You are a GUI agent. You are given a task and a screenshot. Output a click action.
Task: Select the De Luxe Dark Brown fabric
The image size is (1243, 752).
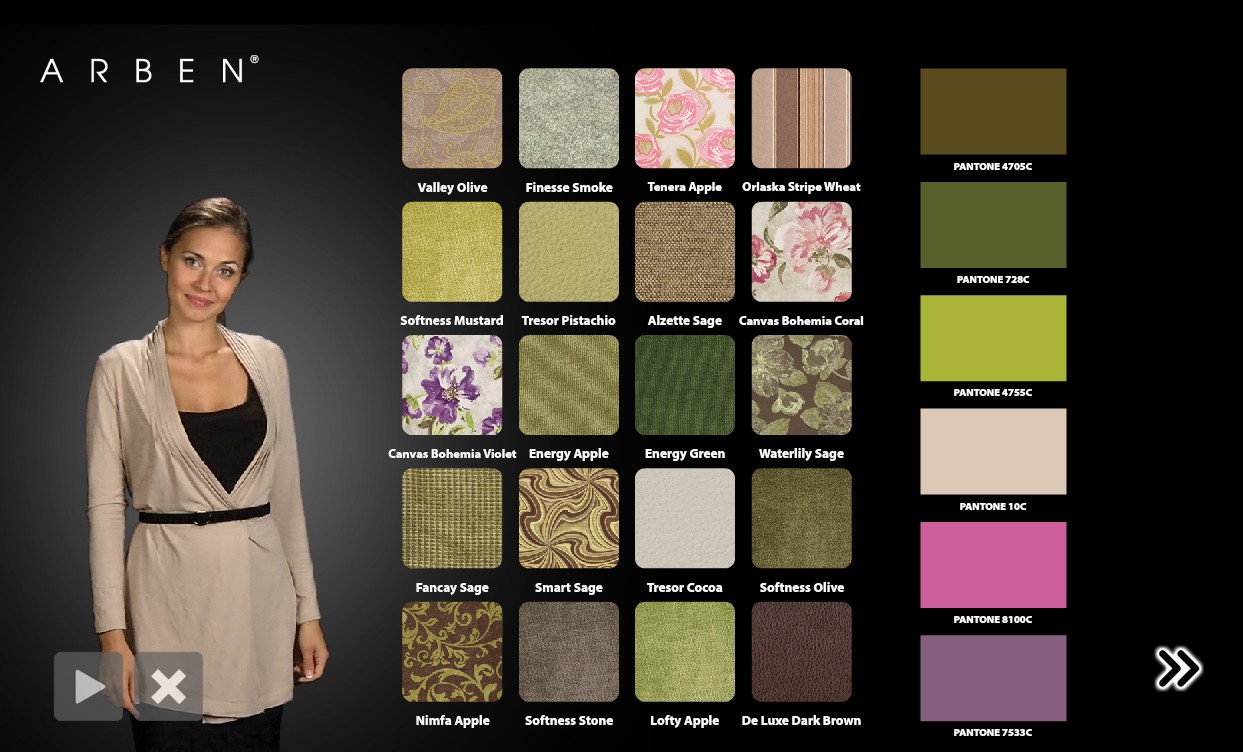coord(802,652)
